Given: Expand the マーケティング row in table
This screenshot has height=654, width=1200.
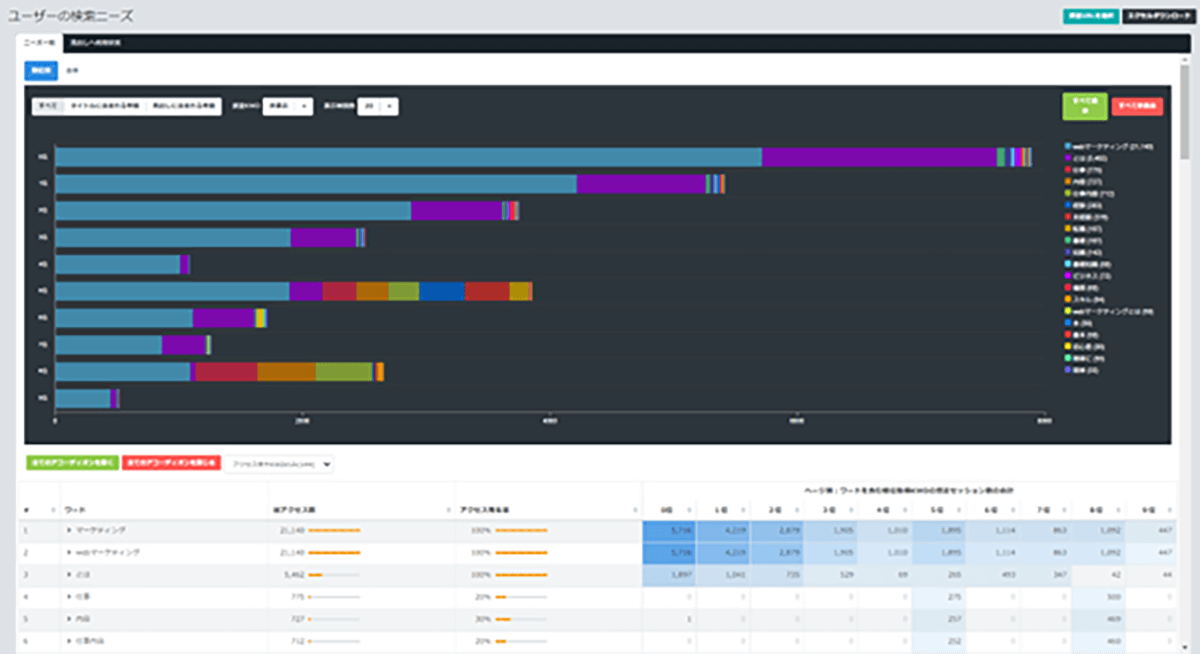Looking at the screenshot, I should (x=69, y=530).
